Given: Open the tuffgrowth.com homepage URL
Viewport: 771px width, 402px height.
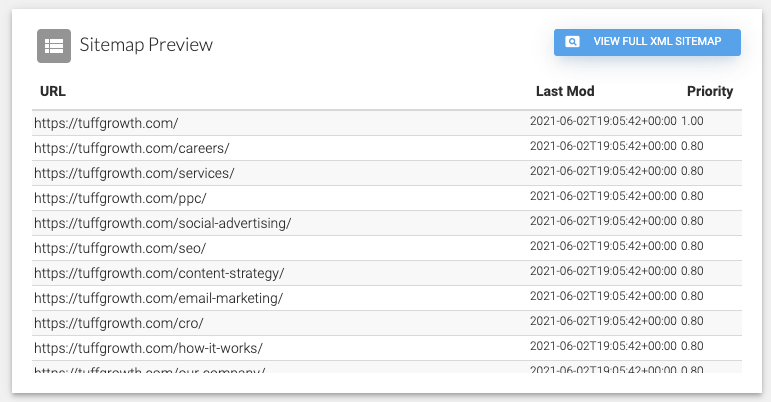Looking at the screenshot, I should pyautogui.click(x=106, y=123).
